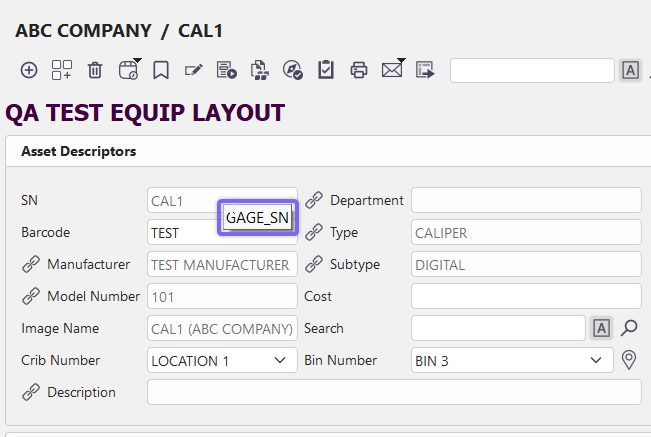The image size is (651, 437).
Task: Click the bookmark icon in toolbar
Action: pyautogui.click(x=160, y=70)
